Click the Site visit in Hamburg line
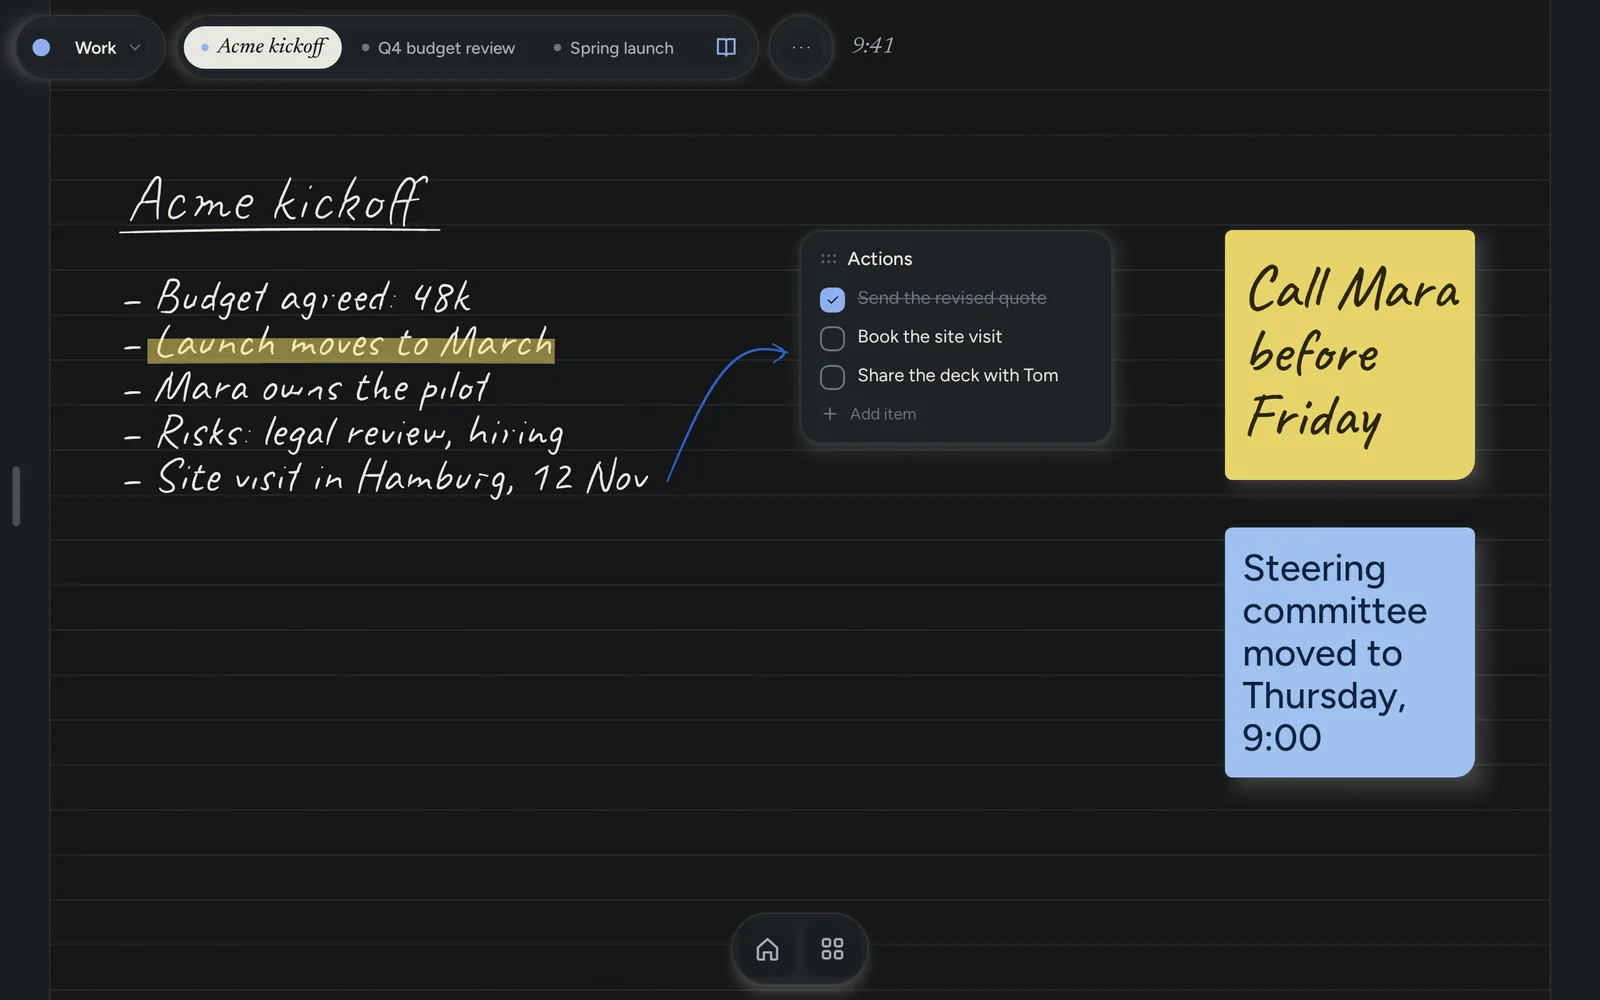 click(387, 478)
